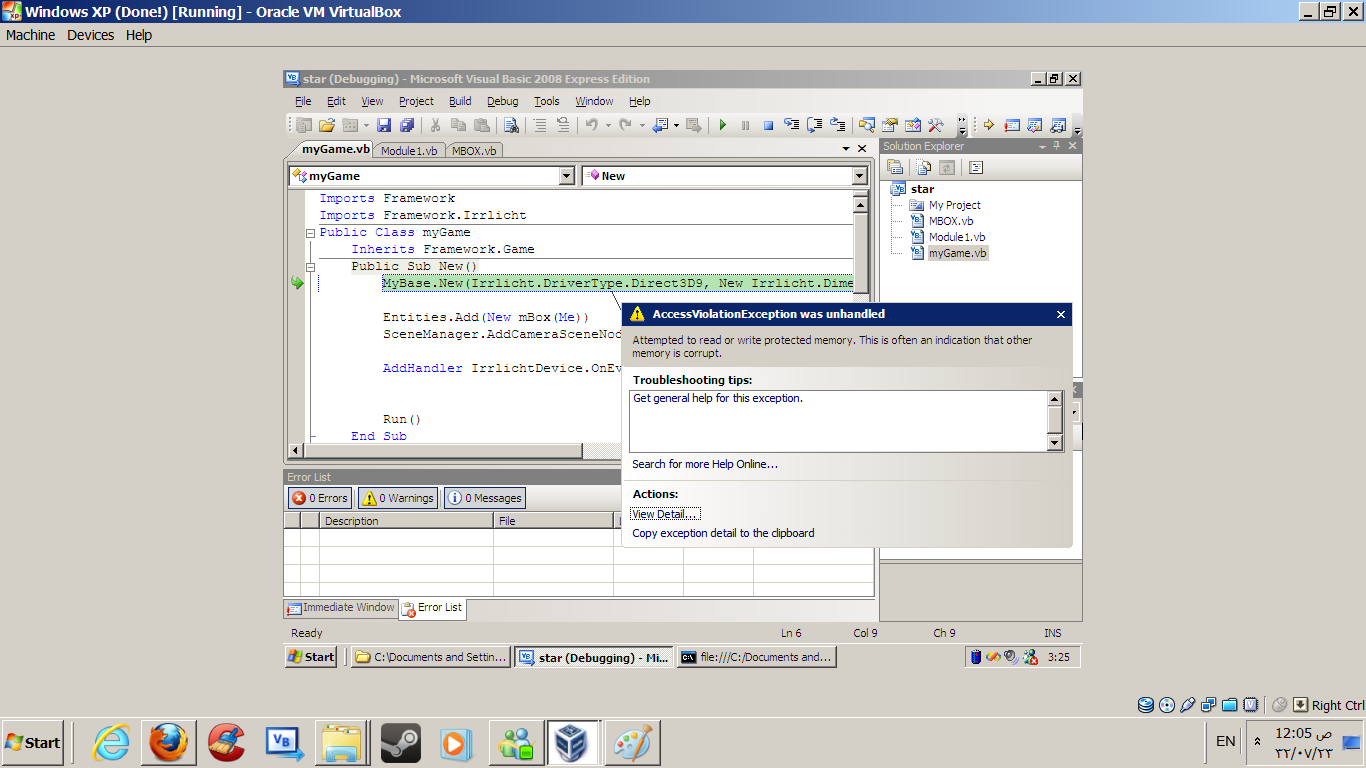Comment out the selected lines icon
The width and height of the screenshot is (1366, 768).
pos(540,125)
